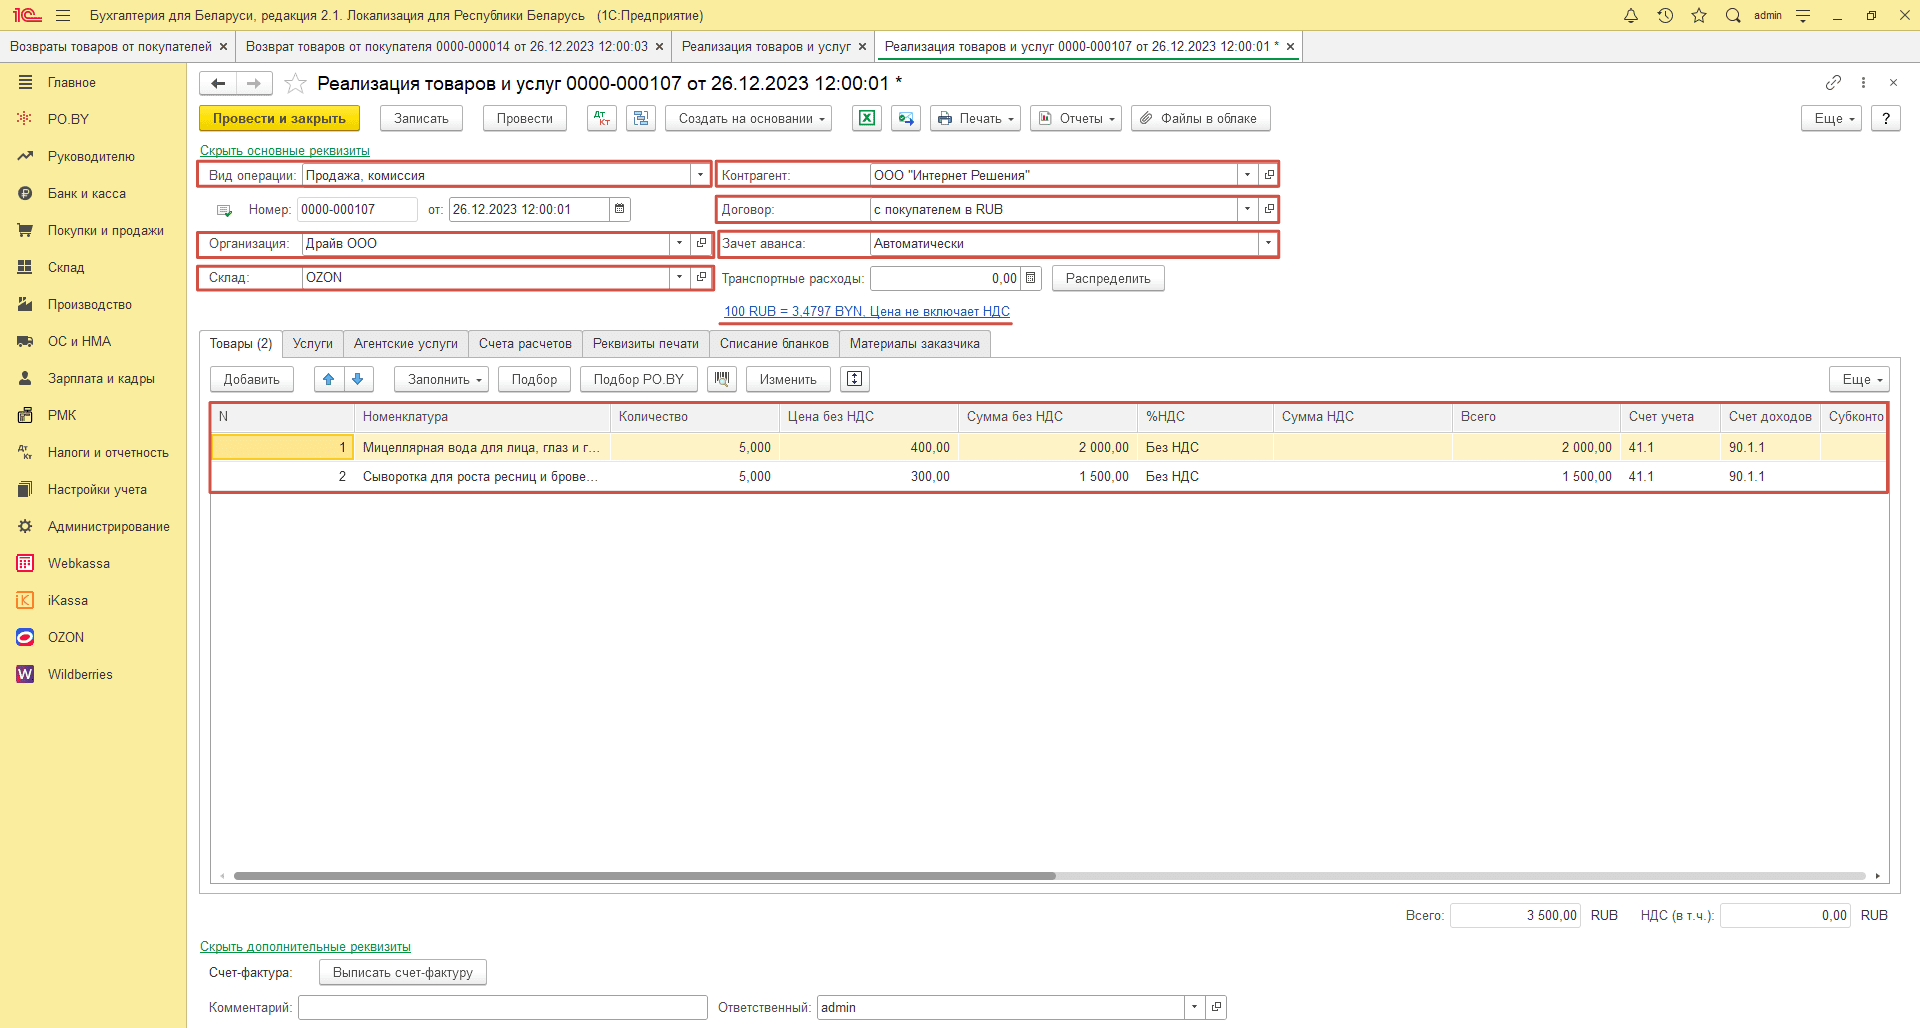The width and height of the screenshot is (1920, 1028).
Task: Open Контрагент card with open icon
Action: [x=1269, y=175]
